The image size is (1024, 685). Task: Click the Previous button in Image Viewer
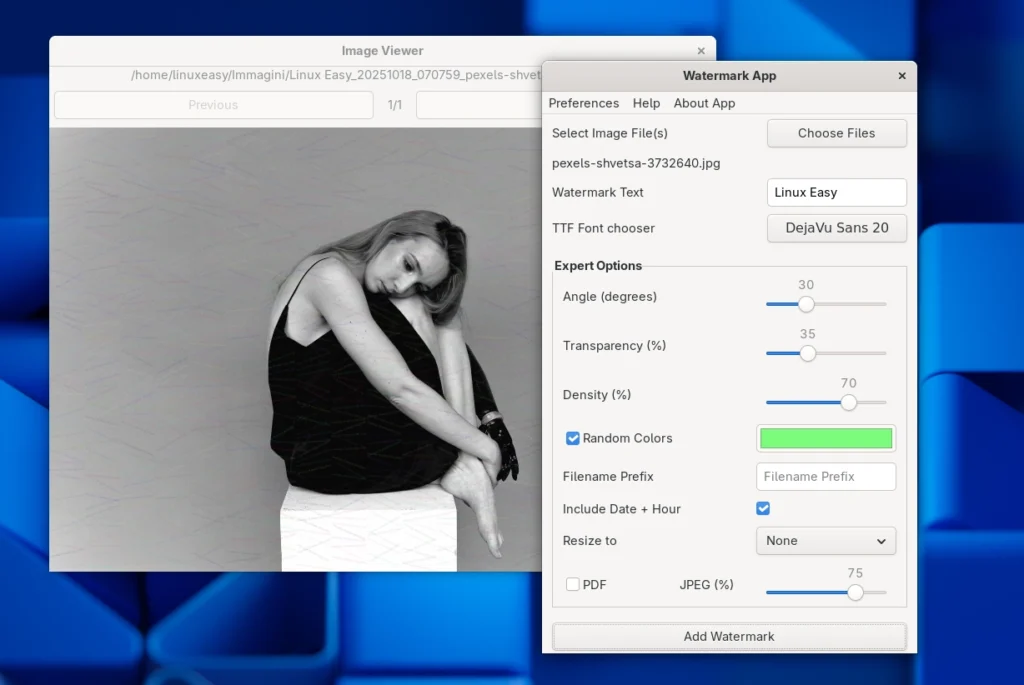click(212, 105)
